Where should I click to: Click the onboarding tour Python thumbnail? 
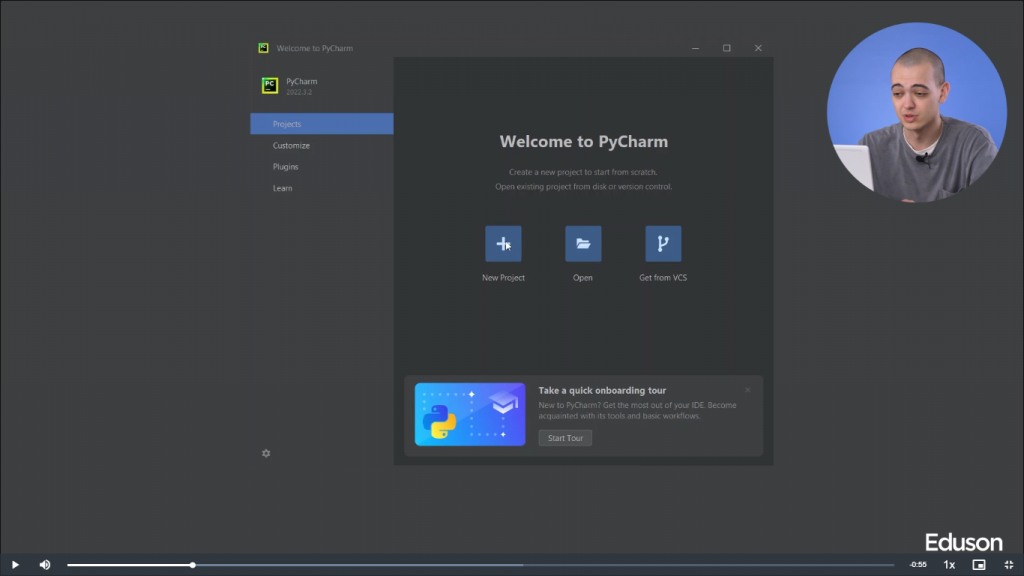470,414
